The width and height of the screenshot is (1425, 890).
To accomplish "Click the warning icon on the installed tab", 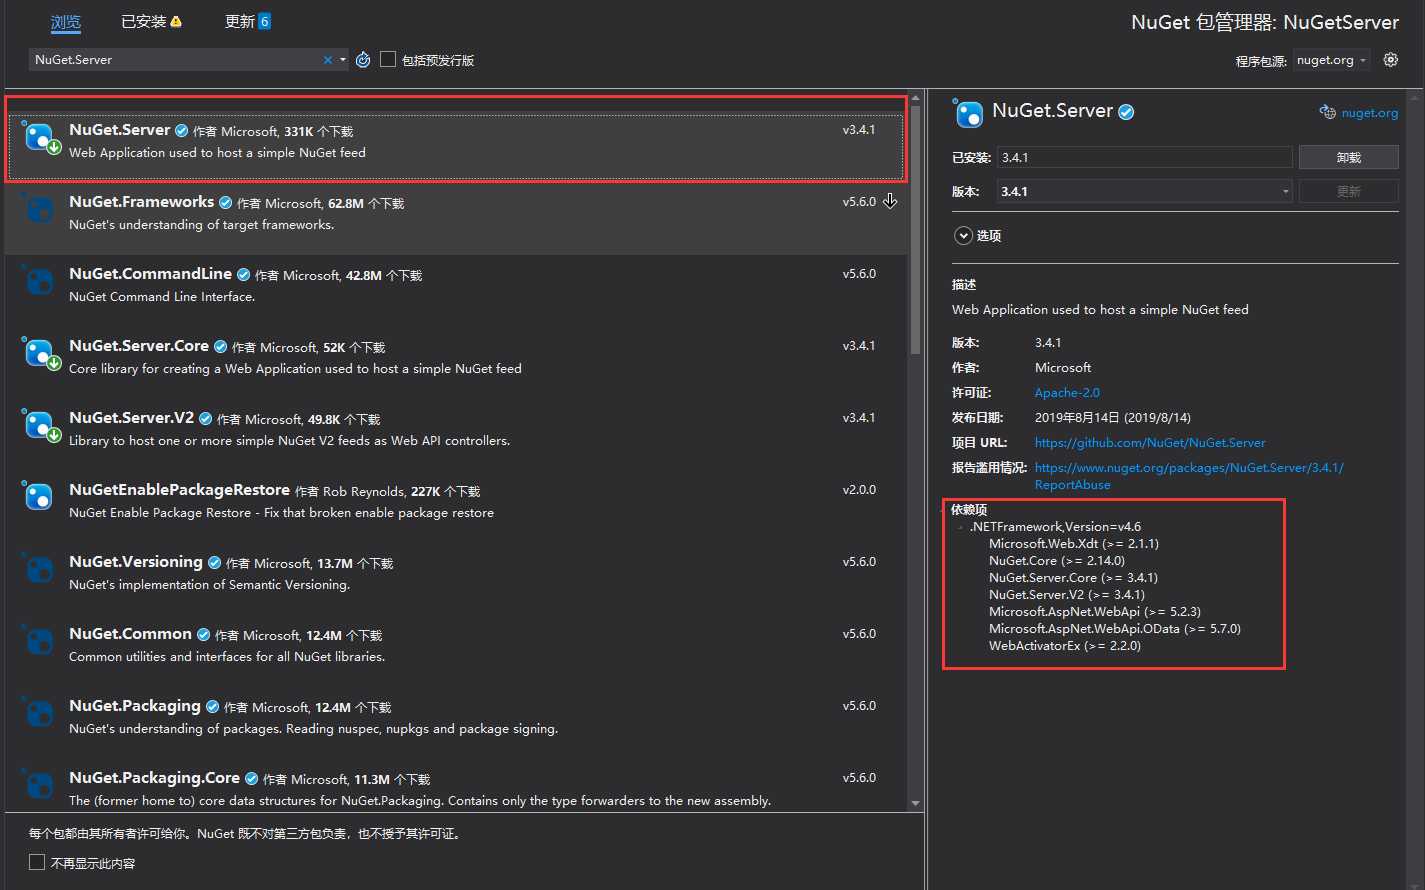I will [x=176, y=21].
